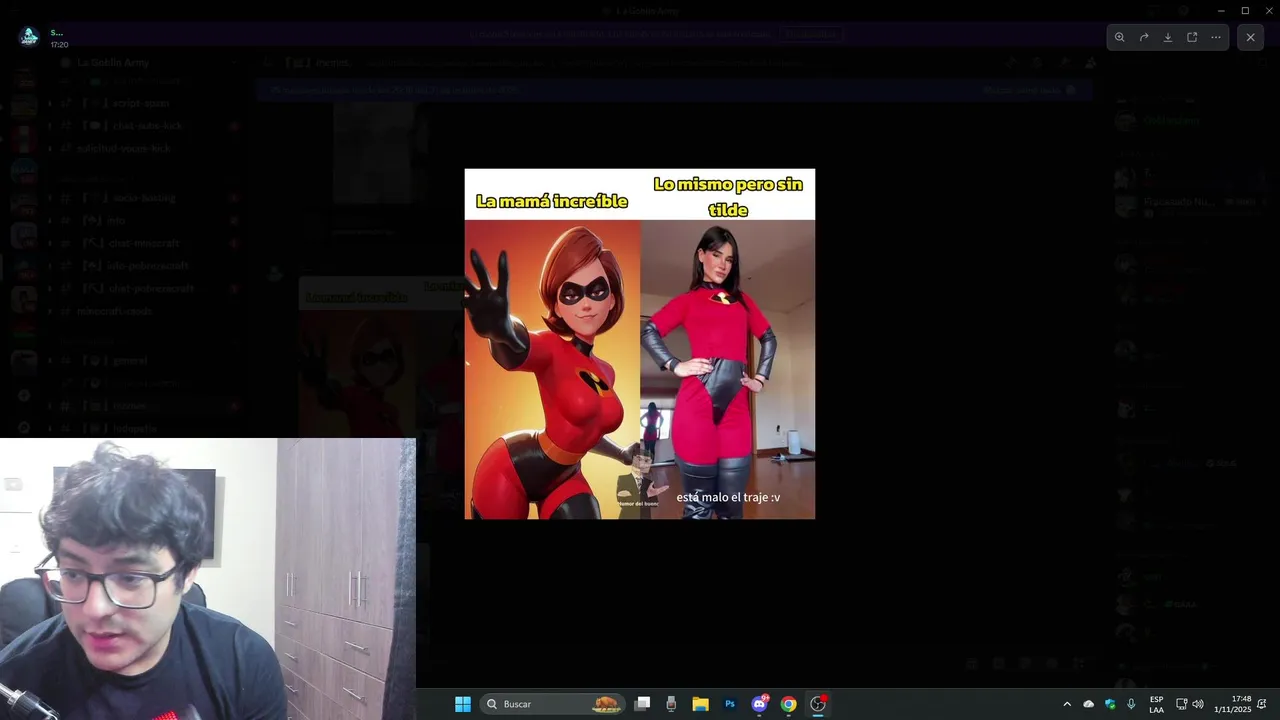Open the image in browser icon
Screen dimensions: 1280x720
(x=1192, y=37)
